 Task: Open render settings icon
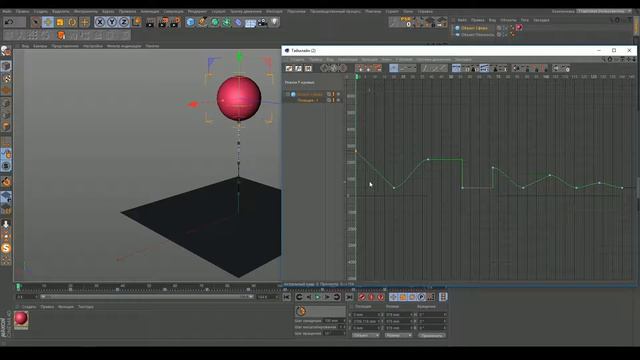point(175,22)
